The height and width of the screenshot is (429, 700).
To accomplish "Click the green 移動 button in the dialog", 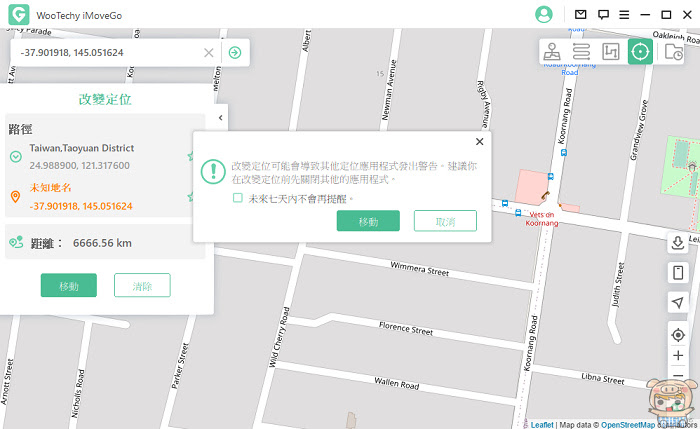I will point(368,221).
